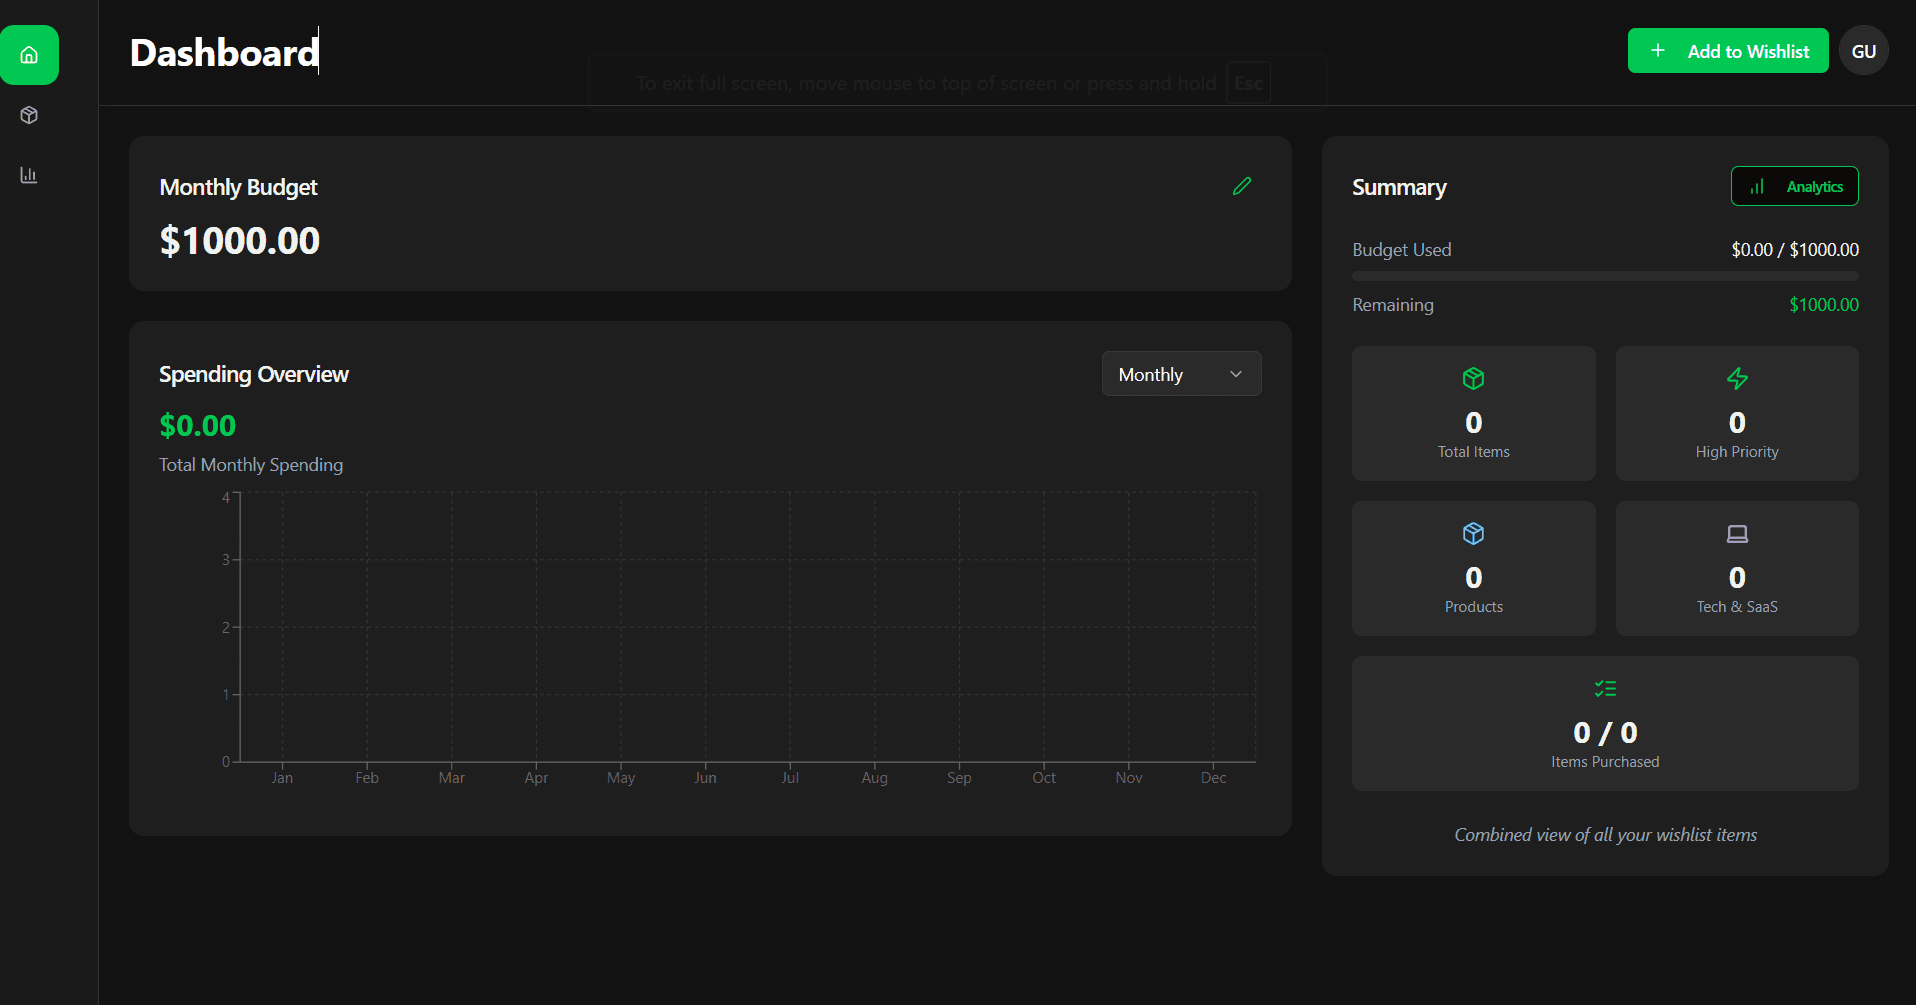The image size is (1916, 1005).
Task: Click the bar chart icon inside Analytics button
Action: 1758,186
